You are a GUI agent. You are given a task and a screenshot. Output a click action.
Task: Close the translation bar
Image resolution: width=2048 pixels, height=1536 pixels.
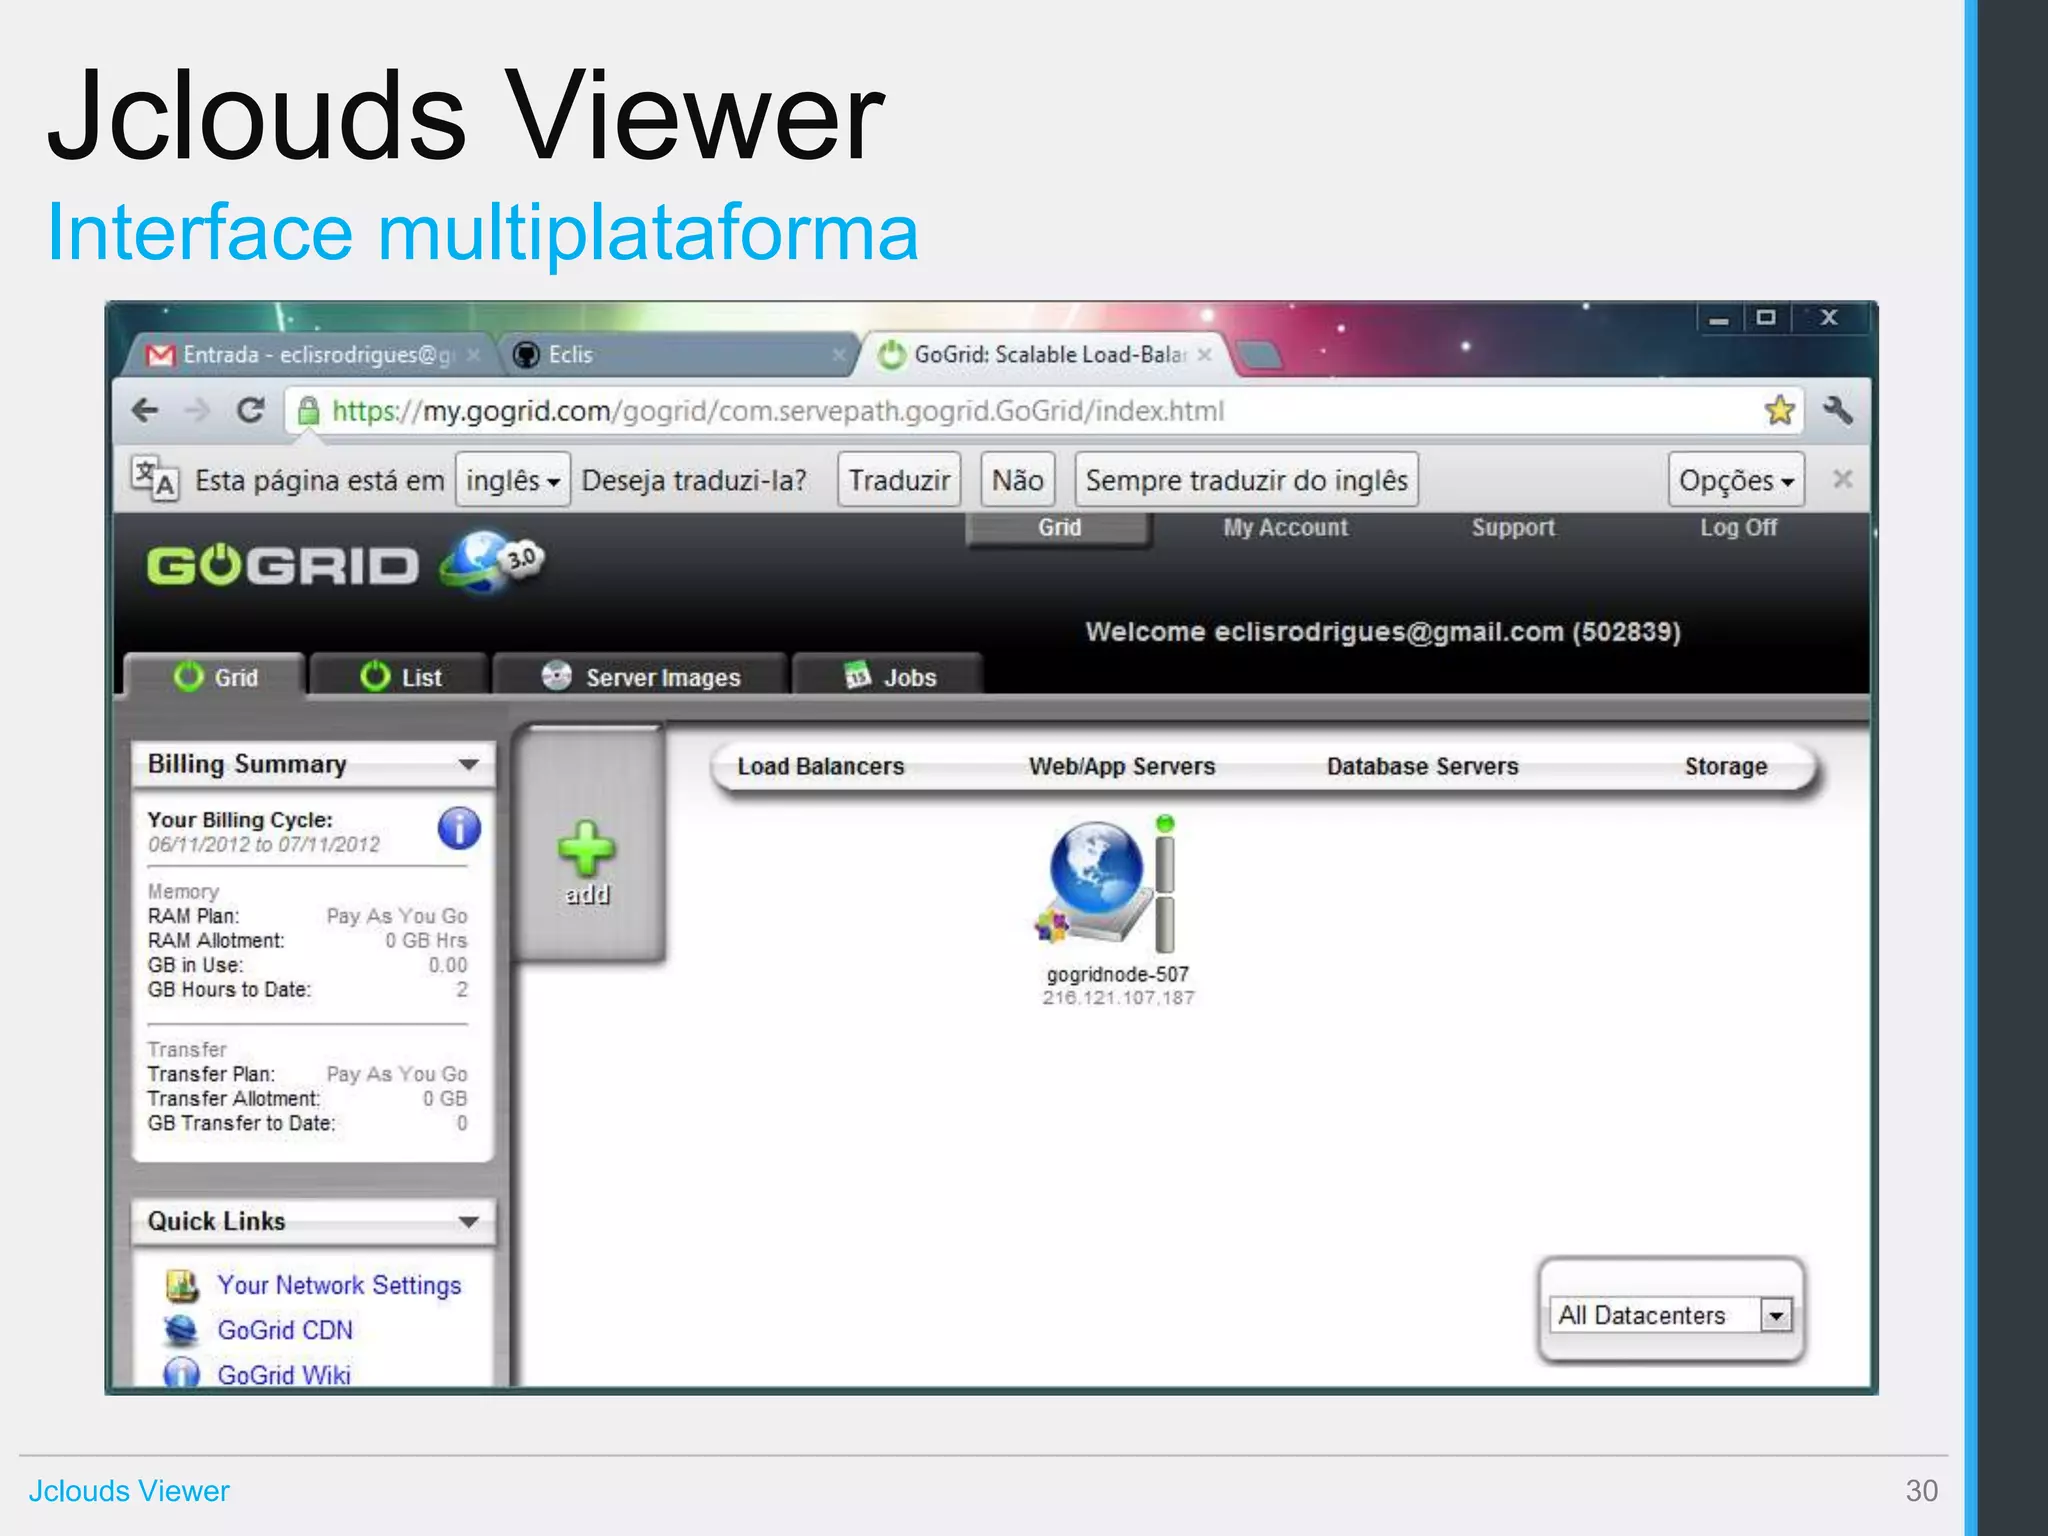1842,479
